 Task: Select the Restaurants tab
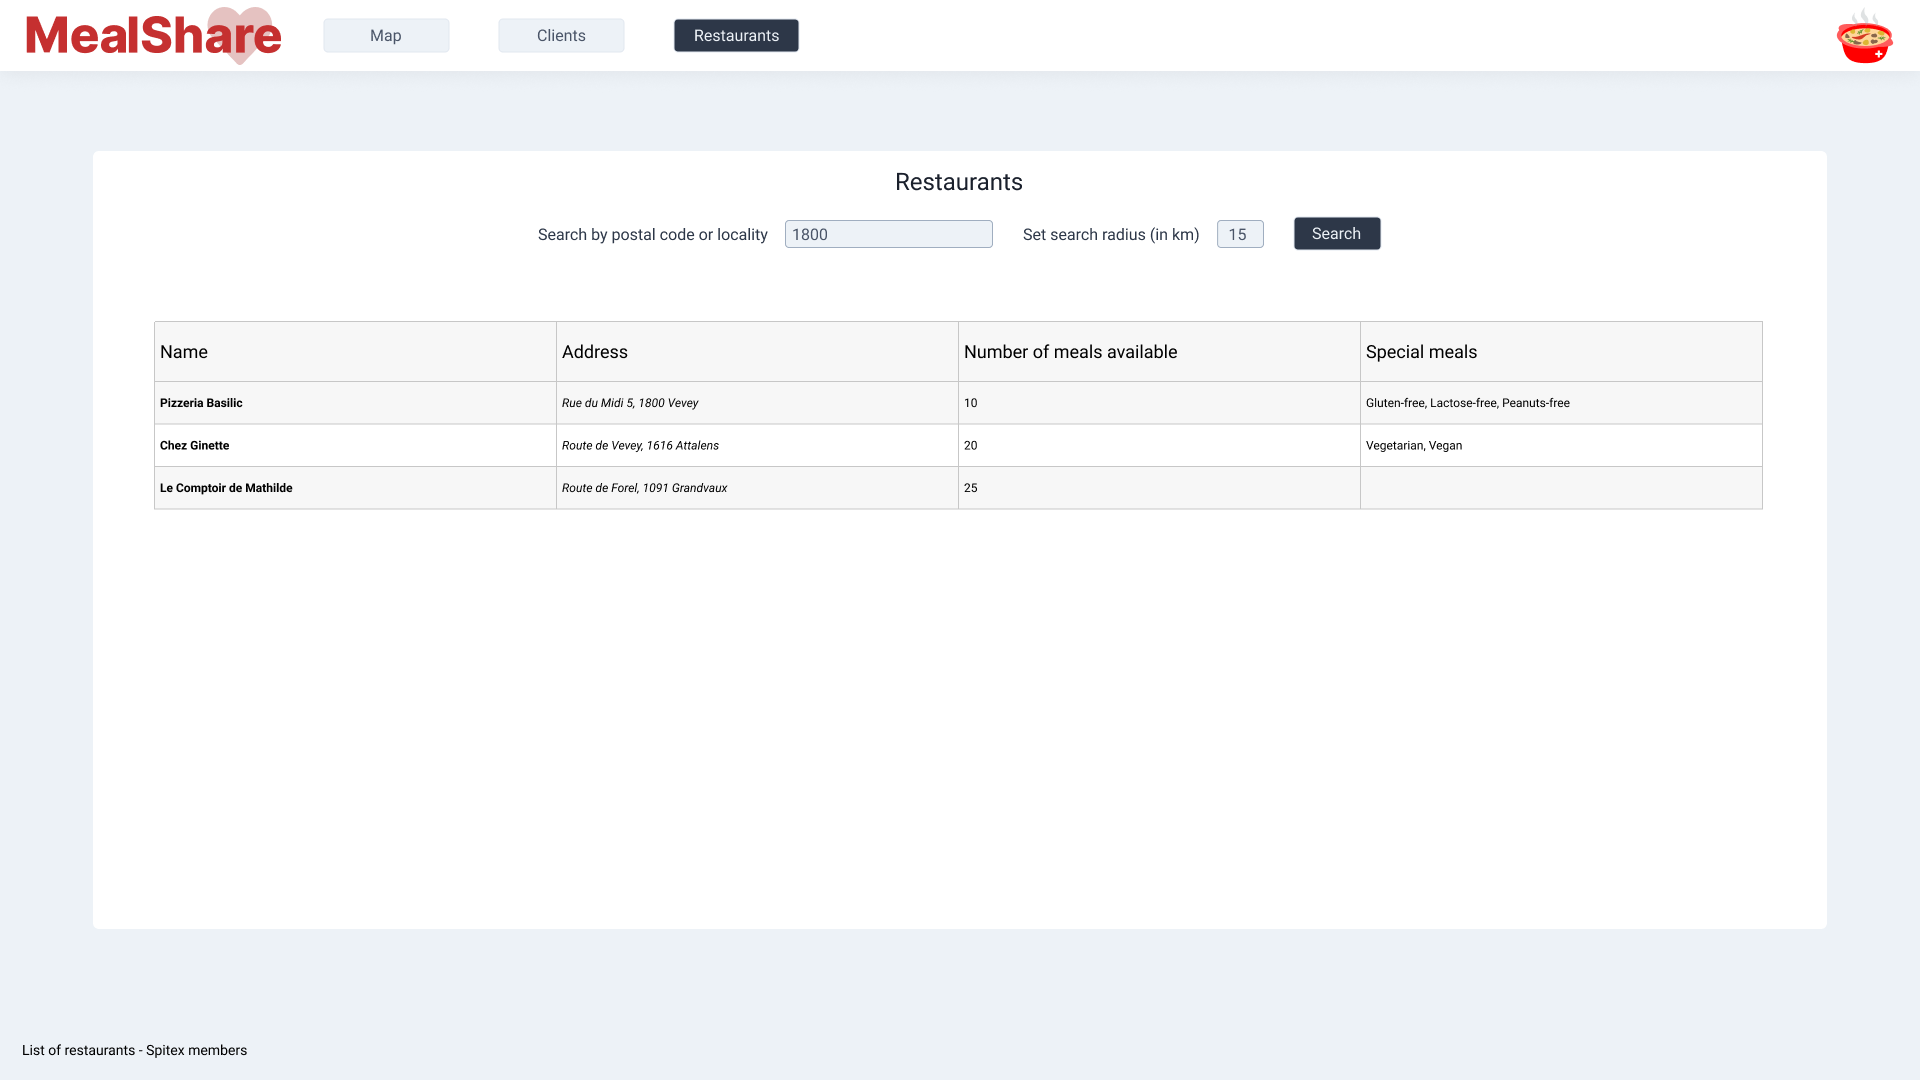coord(736,36)
